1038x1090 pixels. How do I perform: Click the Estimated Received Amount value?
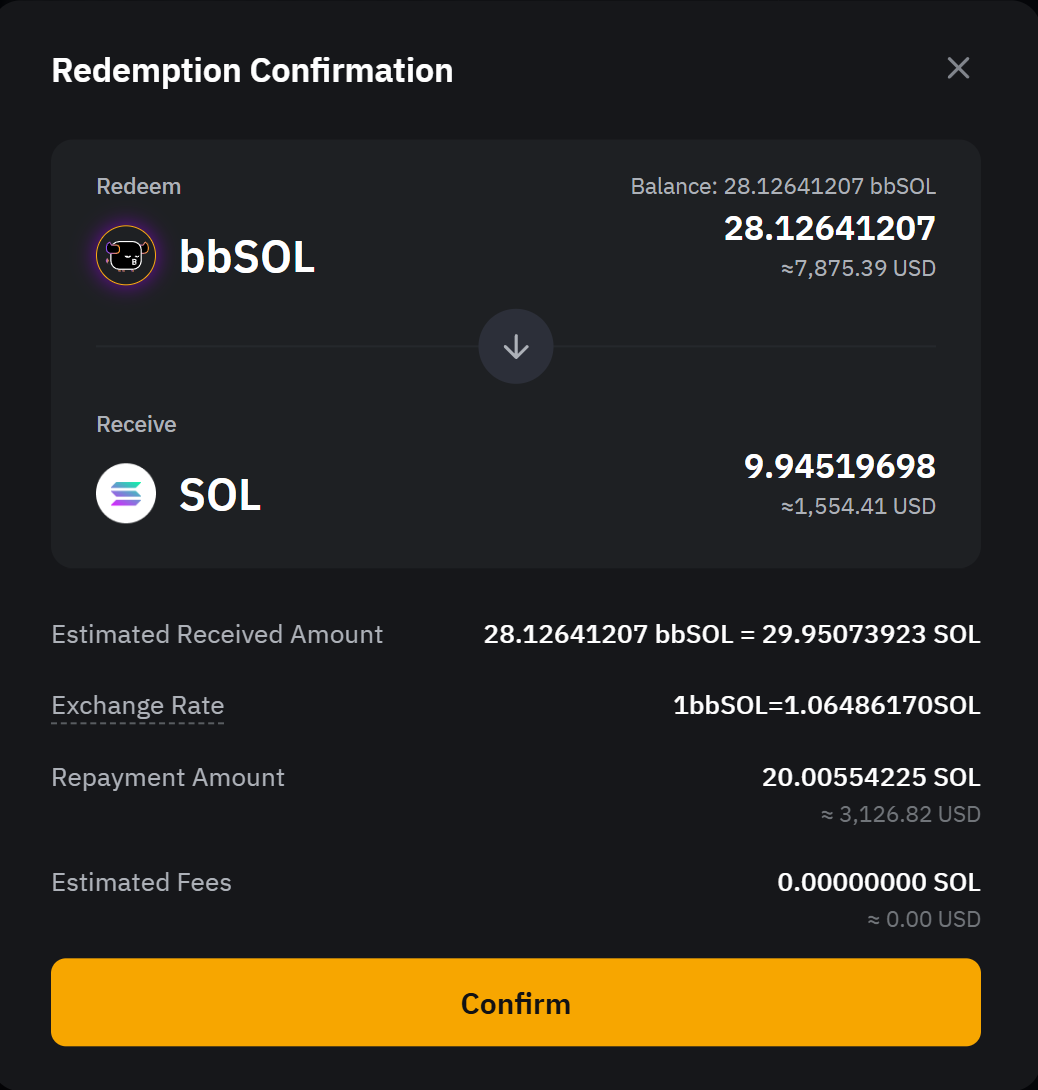(732, 634)
